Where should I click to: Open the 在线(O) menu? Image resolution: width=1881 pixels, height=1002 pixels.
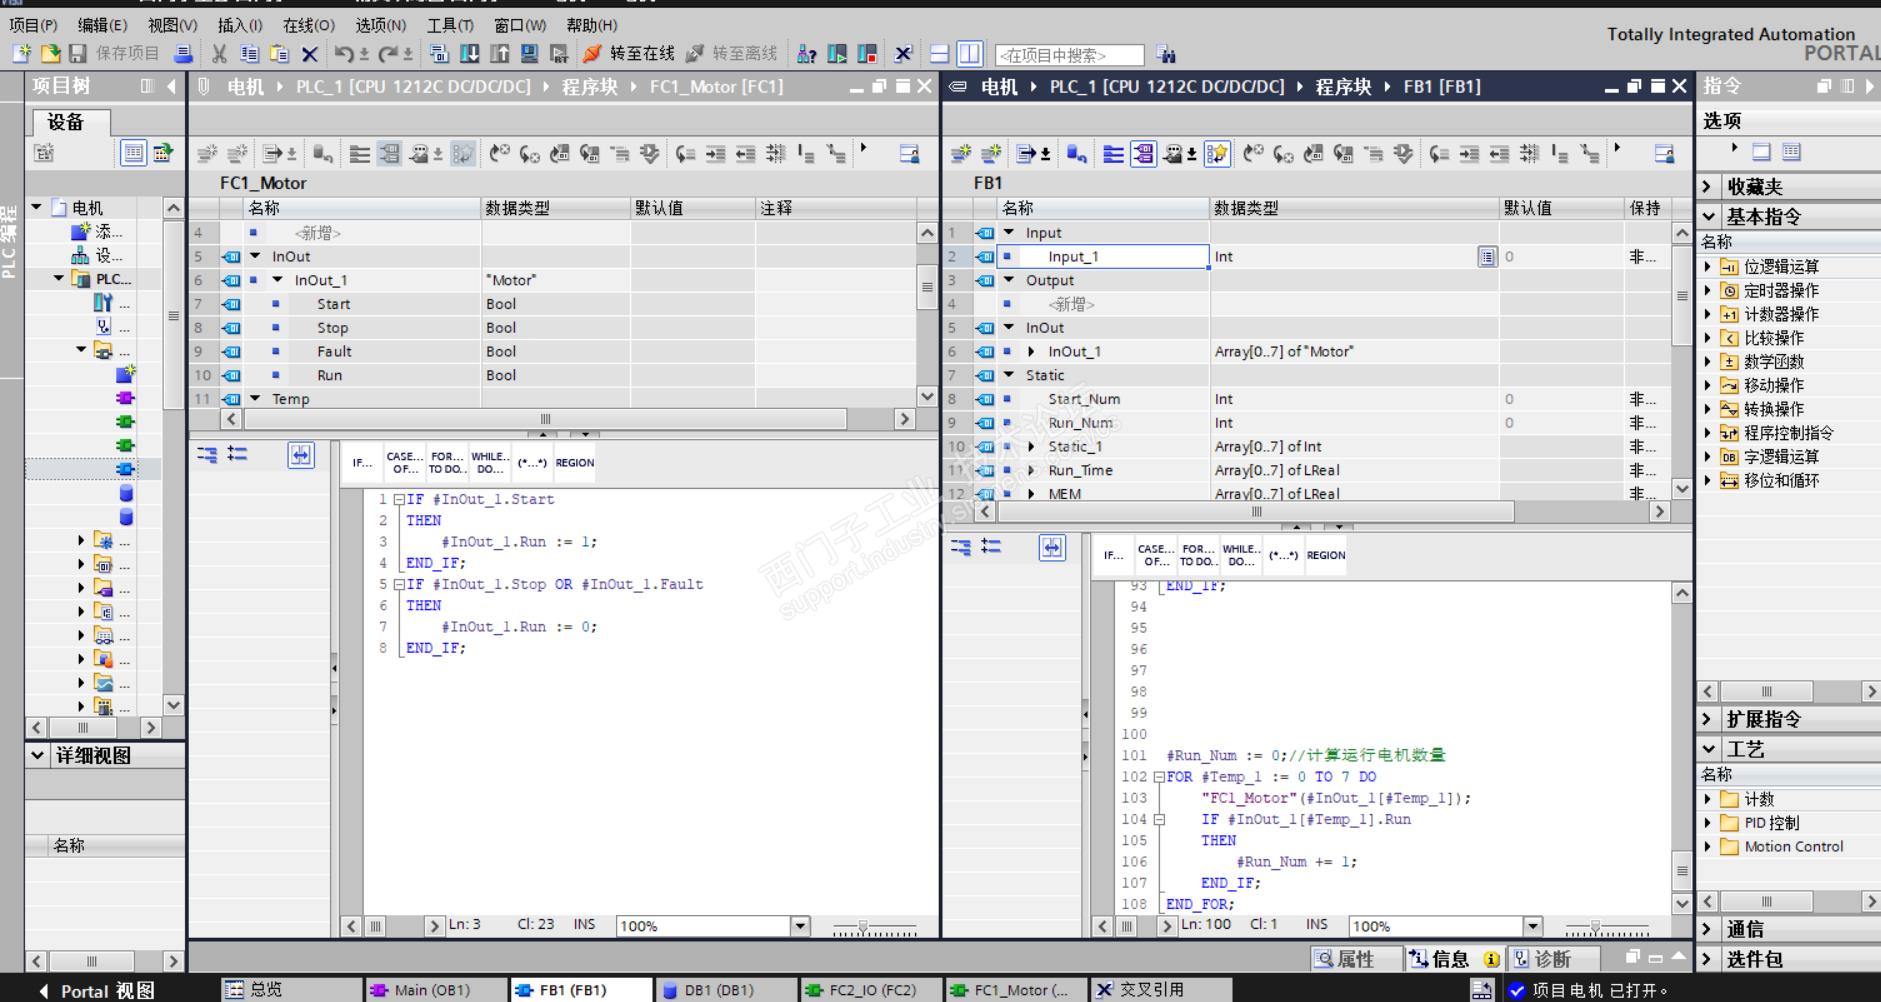click(x=308, y=25)
